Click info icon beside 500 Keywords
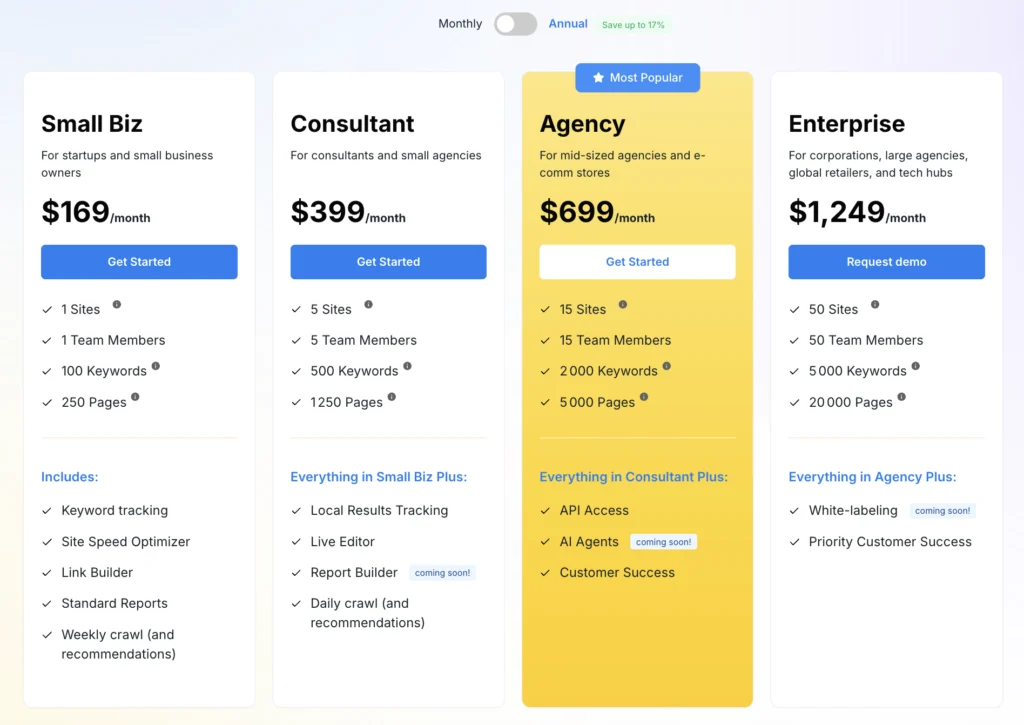The width and height of the screenshot is (1024, 725). (407, 366)
